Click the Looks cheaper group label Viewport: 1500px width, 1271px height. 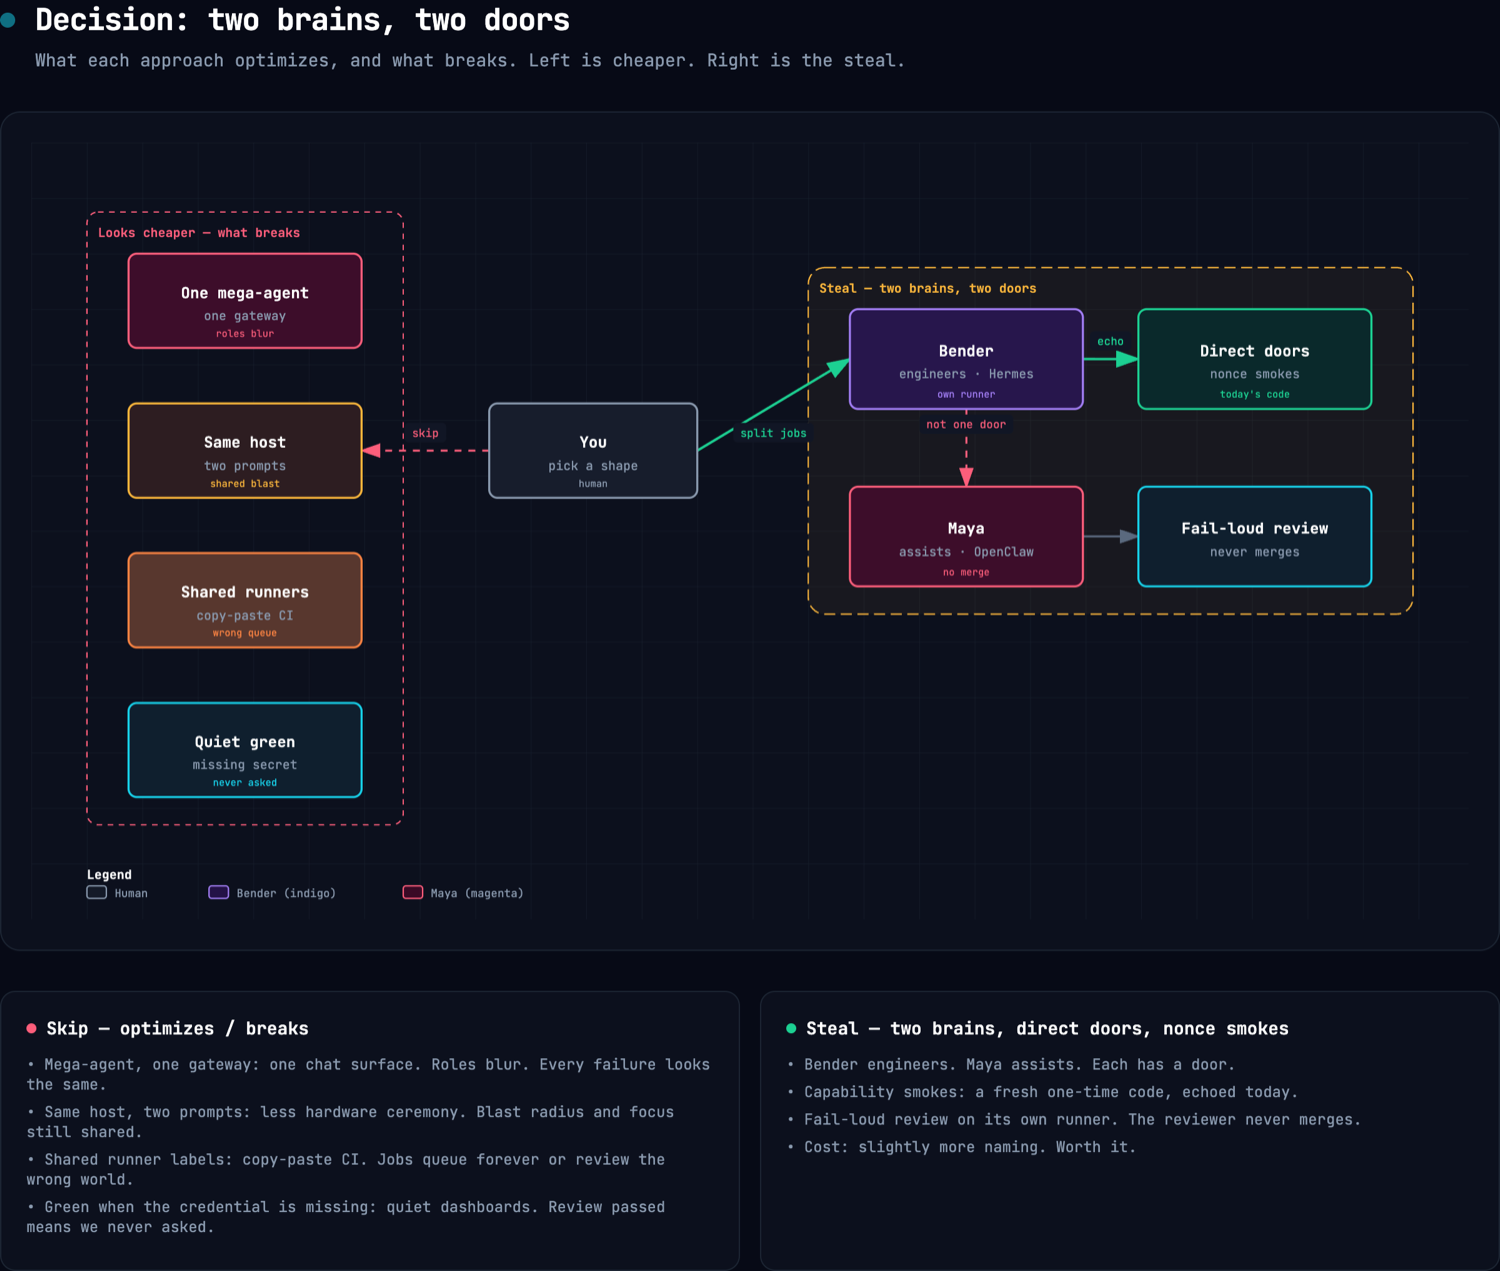[x=199, y=233]
